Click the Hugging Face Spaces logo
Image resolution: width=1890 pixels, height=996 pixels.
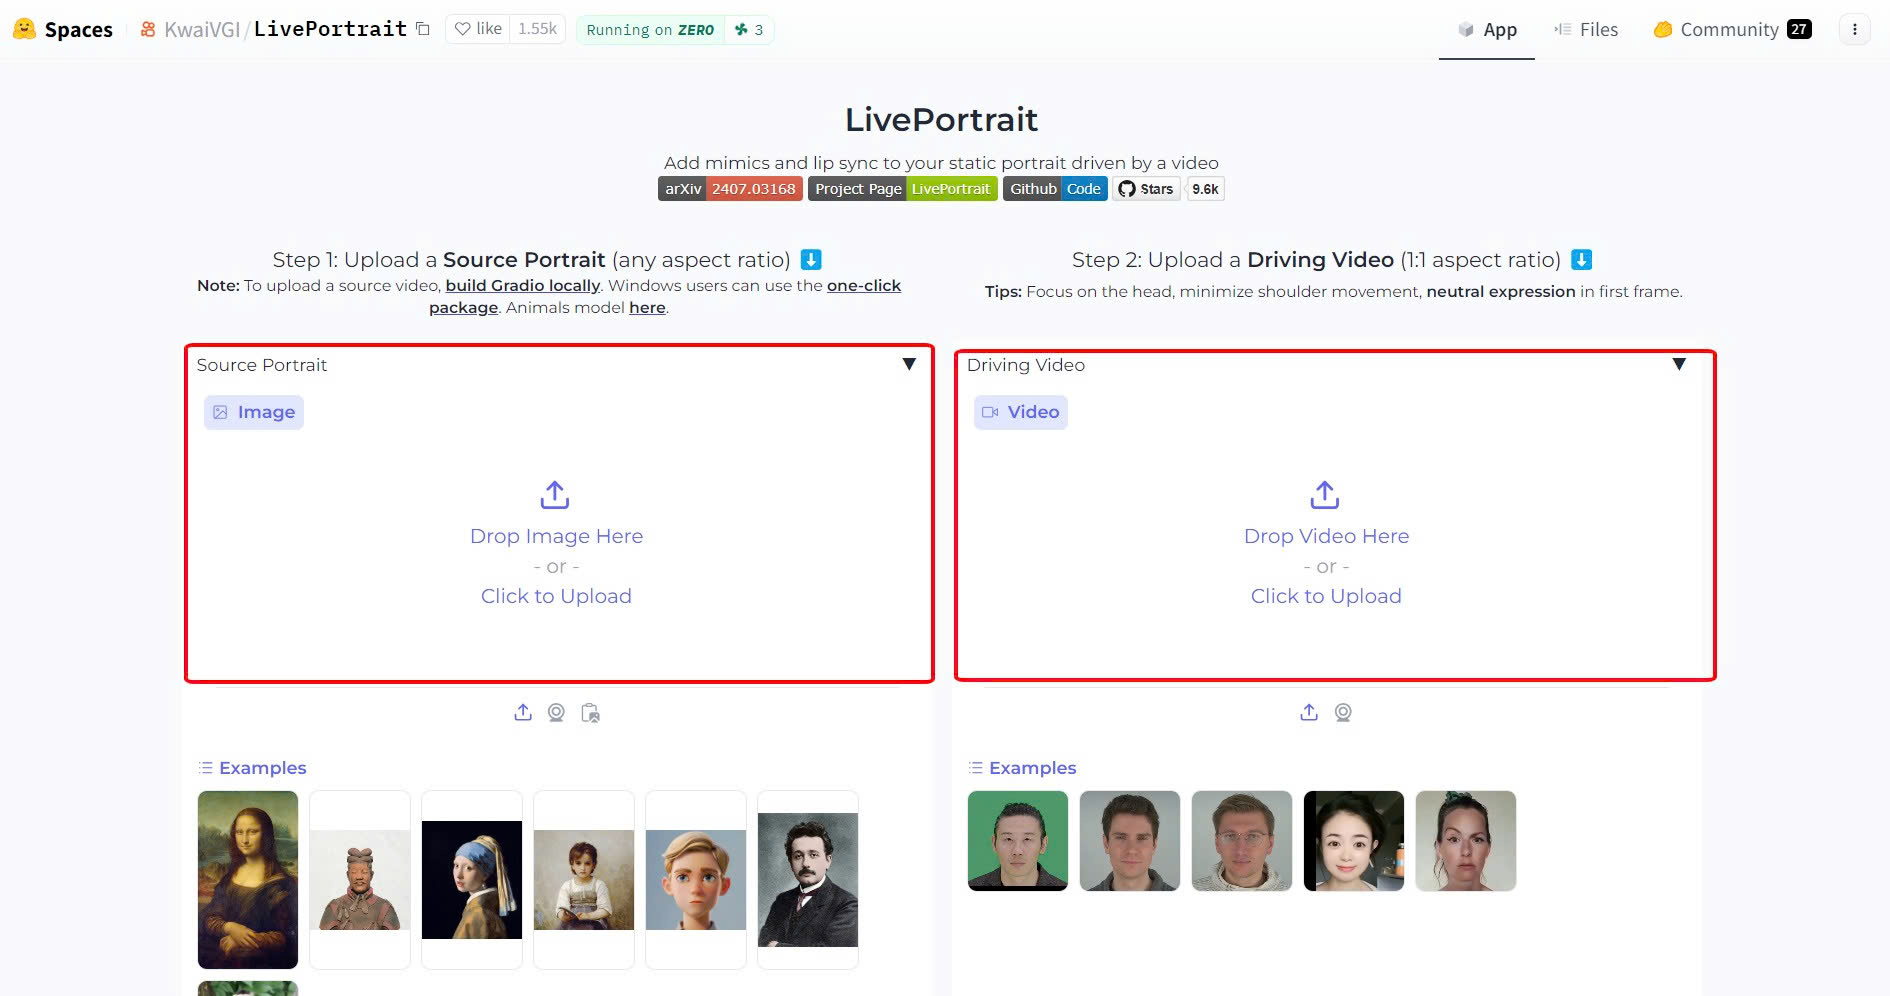tap(62, 29)
